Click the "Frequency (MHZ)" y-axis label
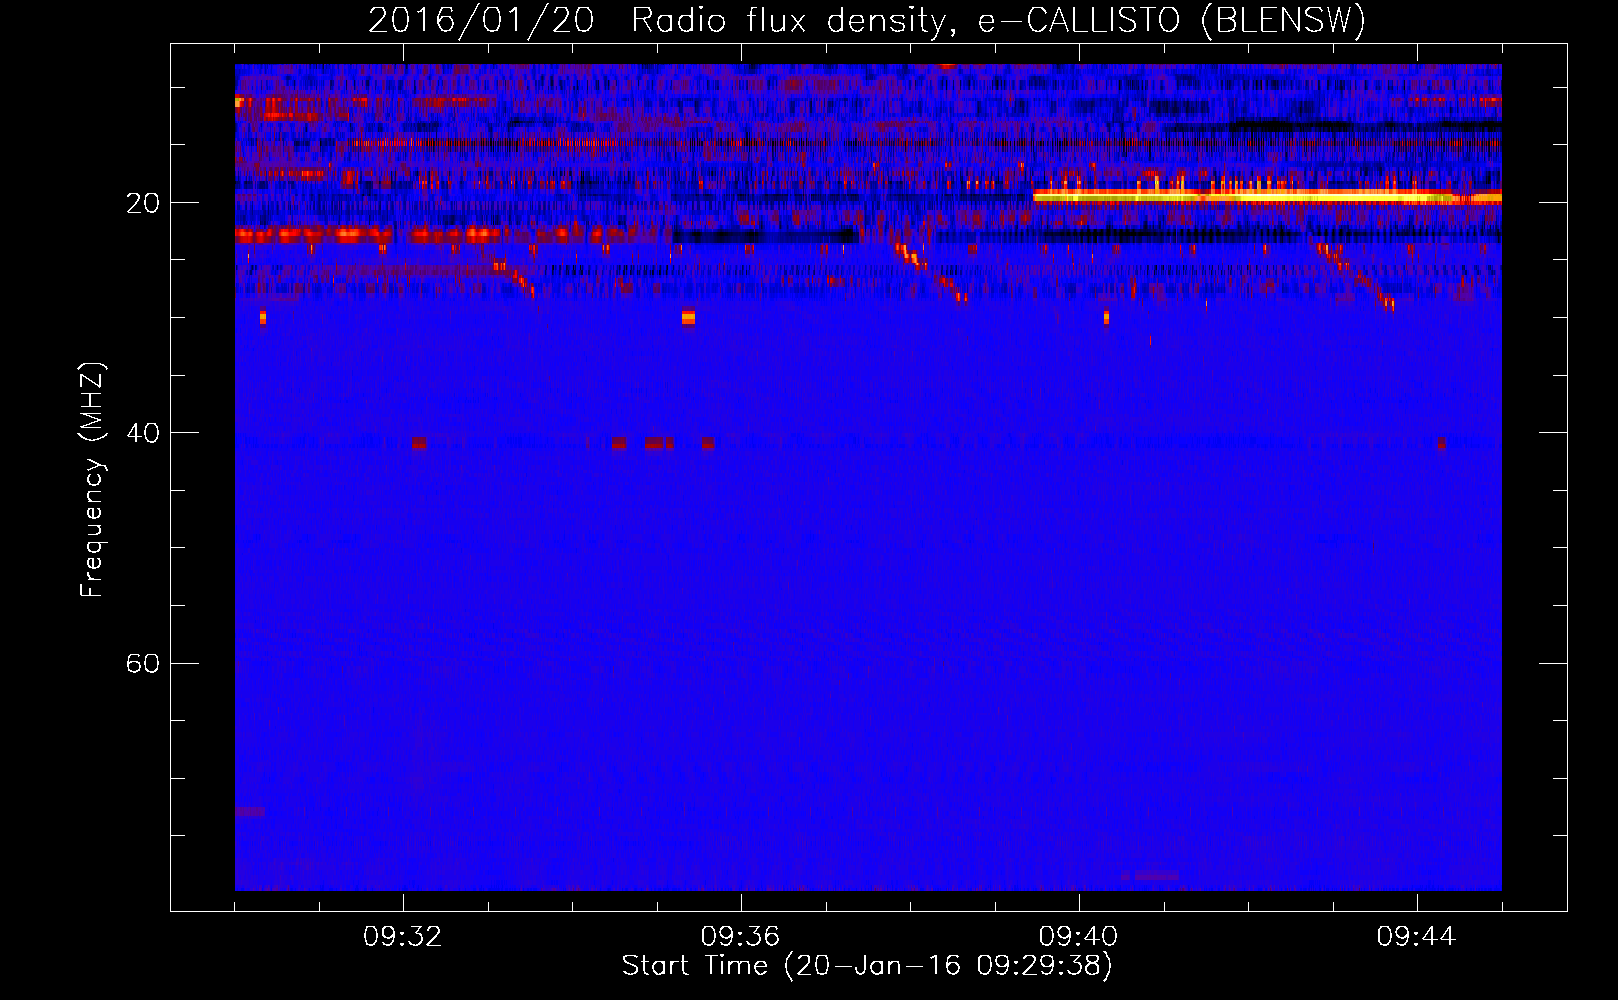Image resolution: width=1618 pixels, height=1000 pixels. point(92,480)
